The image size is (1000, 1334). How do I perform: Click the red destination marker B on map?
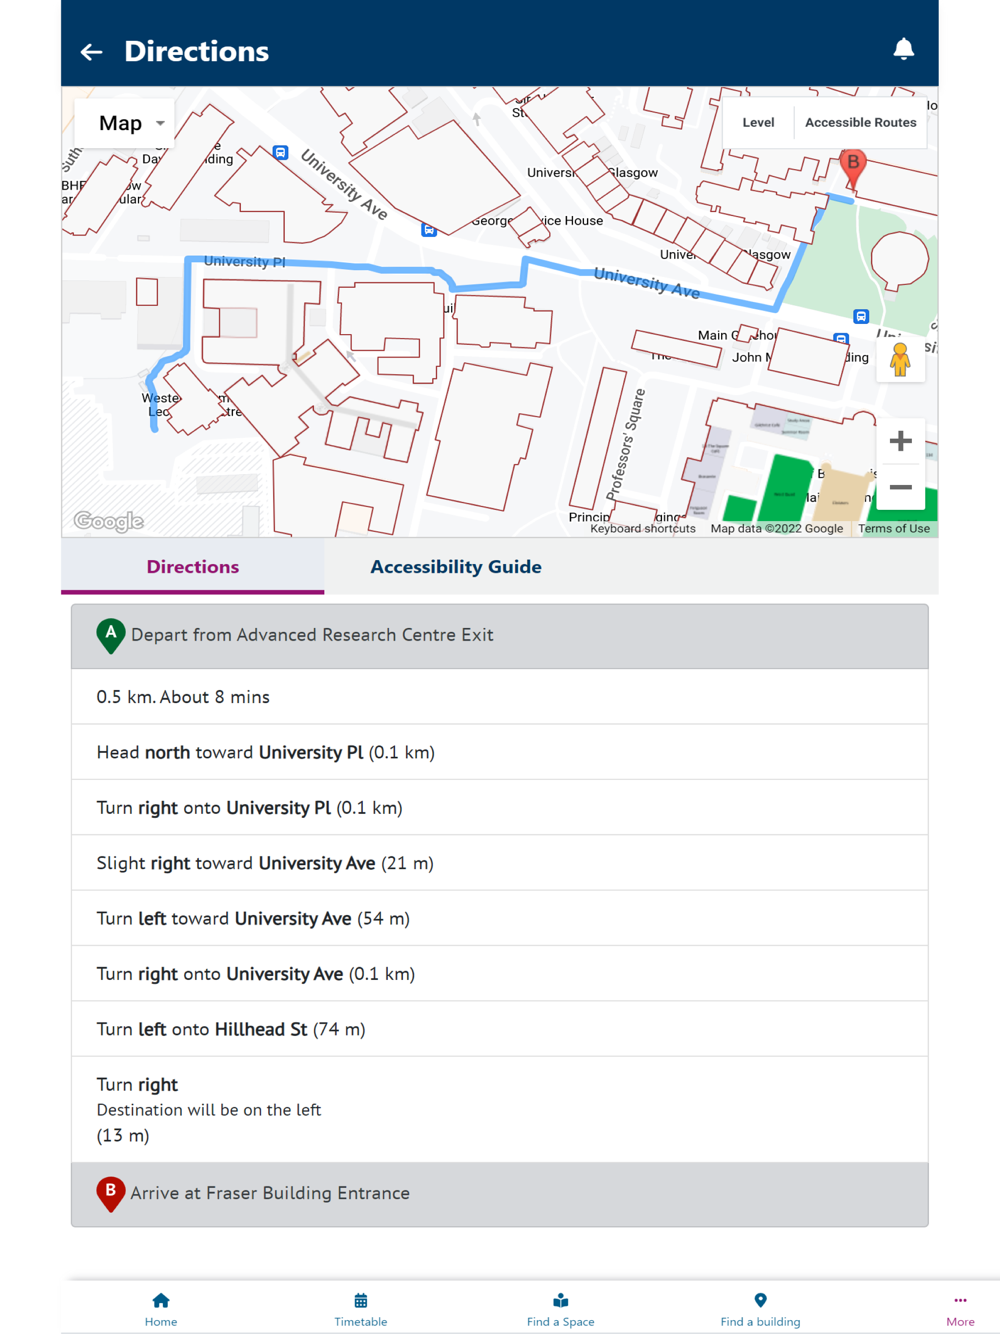(x=853, y=167)
